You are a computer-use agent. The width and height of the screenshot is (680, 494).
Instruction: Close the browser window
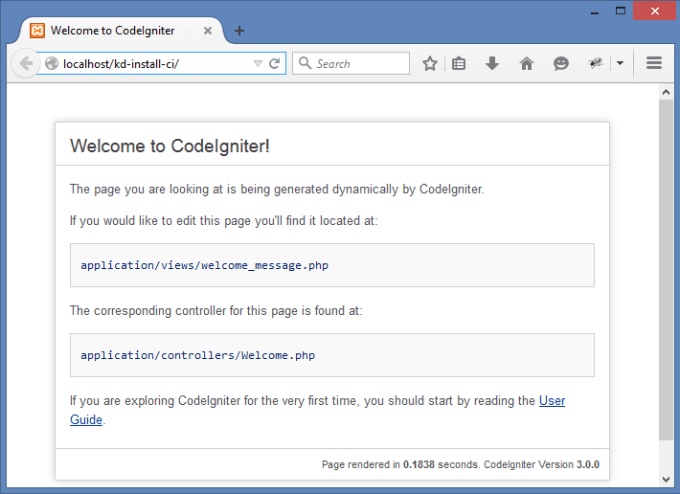click(x=655, y=11)
